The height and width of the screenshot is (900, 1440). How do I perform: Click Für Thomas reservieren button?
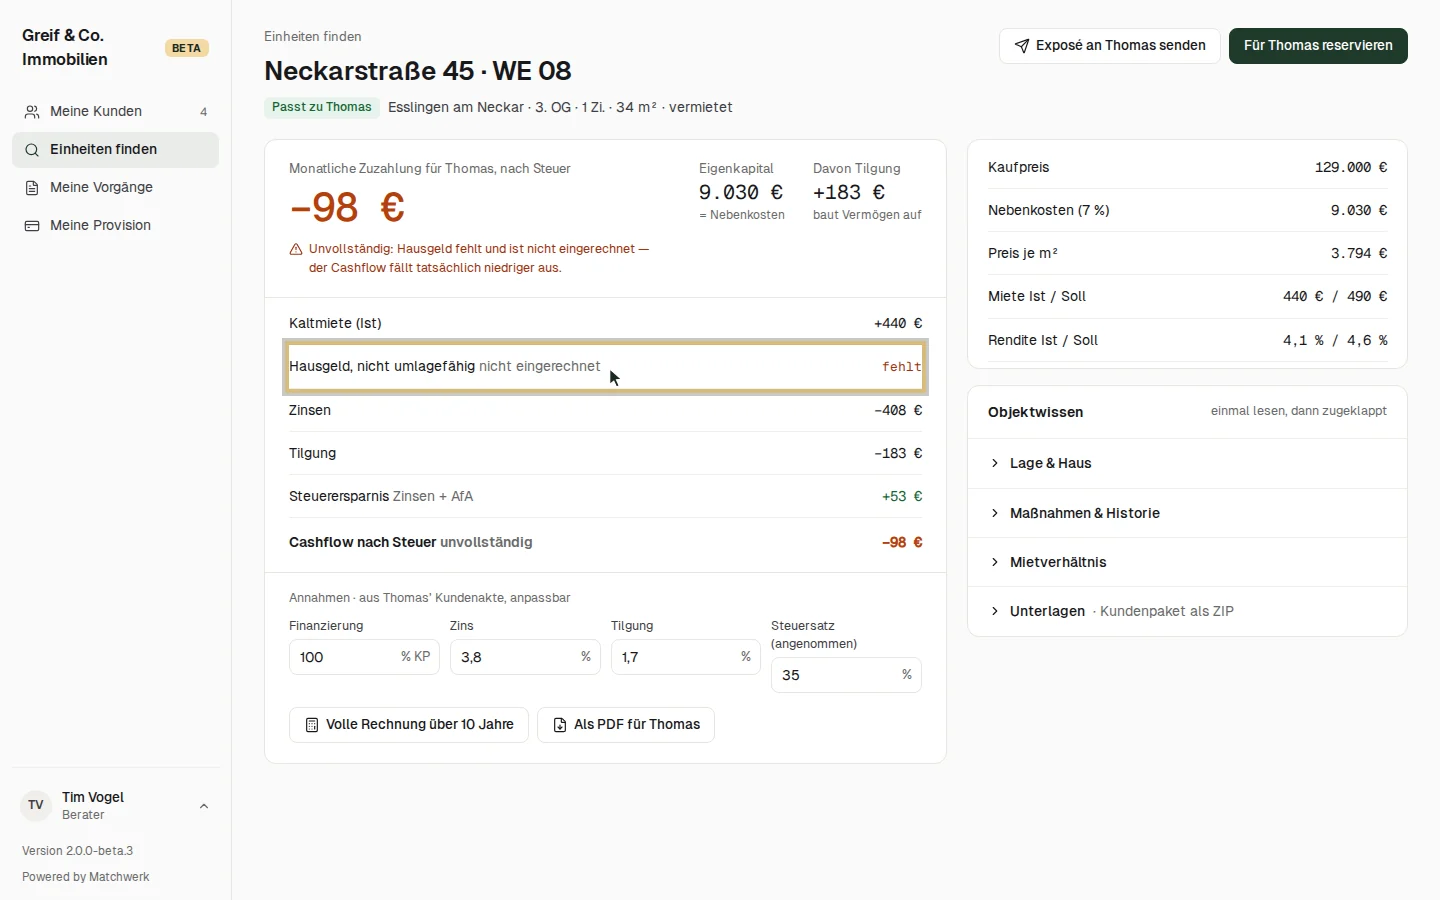[1318, 45]
